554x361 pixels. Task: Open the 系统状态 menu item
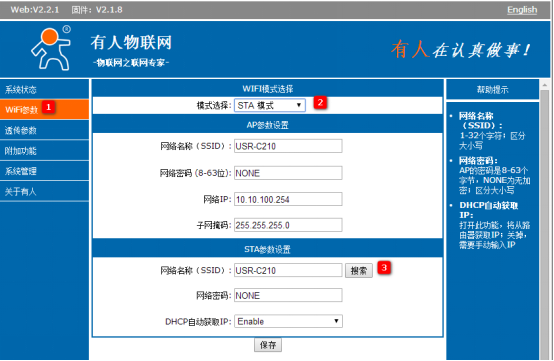pyautogui.click(x=44, y=89)
